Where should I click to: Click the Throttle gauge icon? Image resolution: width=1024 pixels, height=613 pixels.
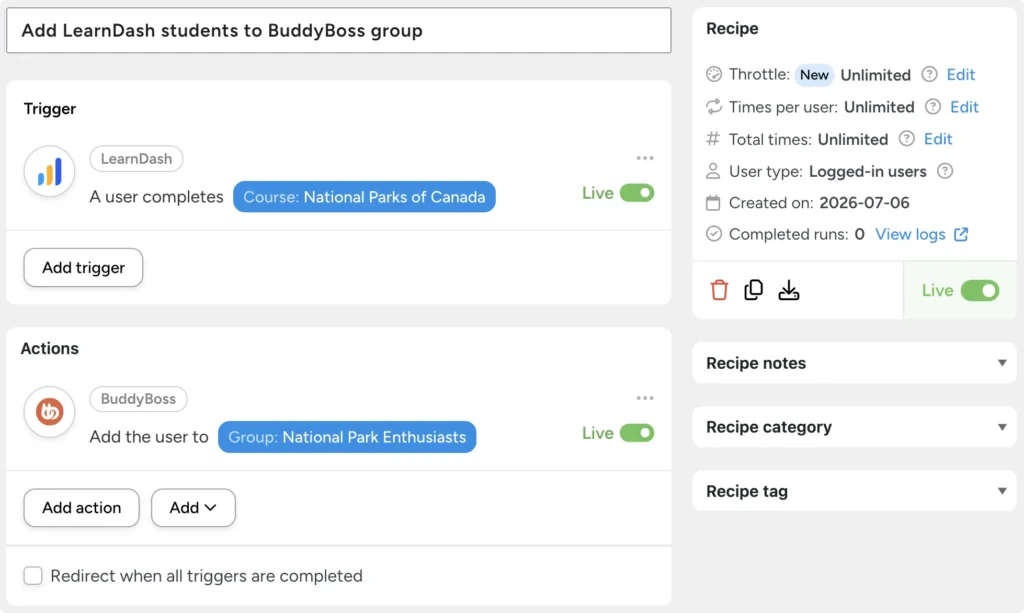pos(714,74)
